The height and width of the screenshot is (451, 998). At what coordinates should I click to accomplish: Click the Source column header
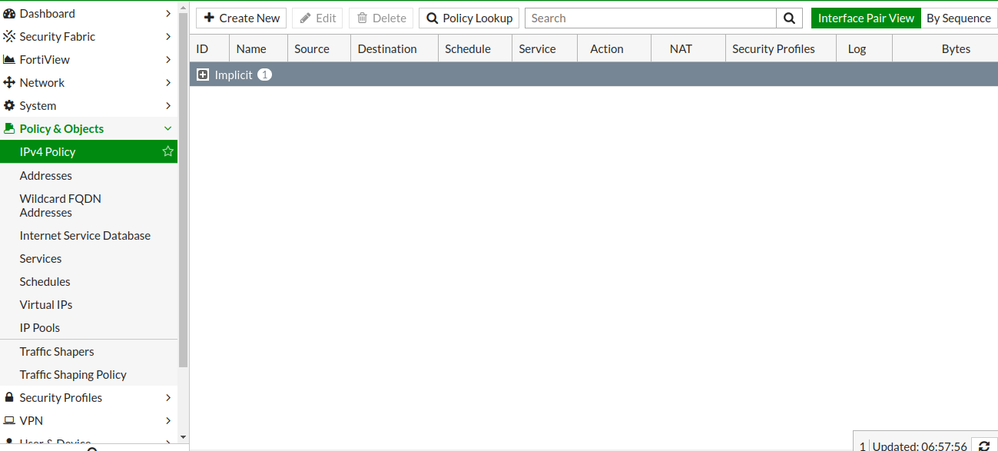point(319,49)
